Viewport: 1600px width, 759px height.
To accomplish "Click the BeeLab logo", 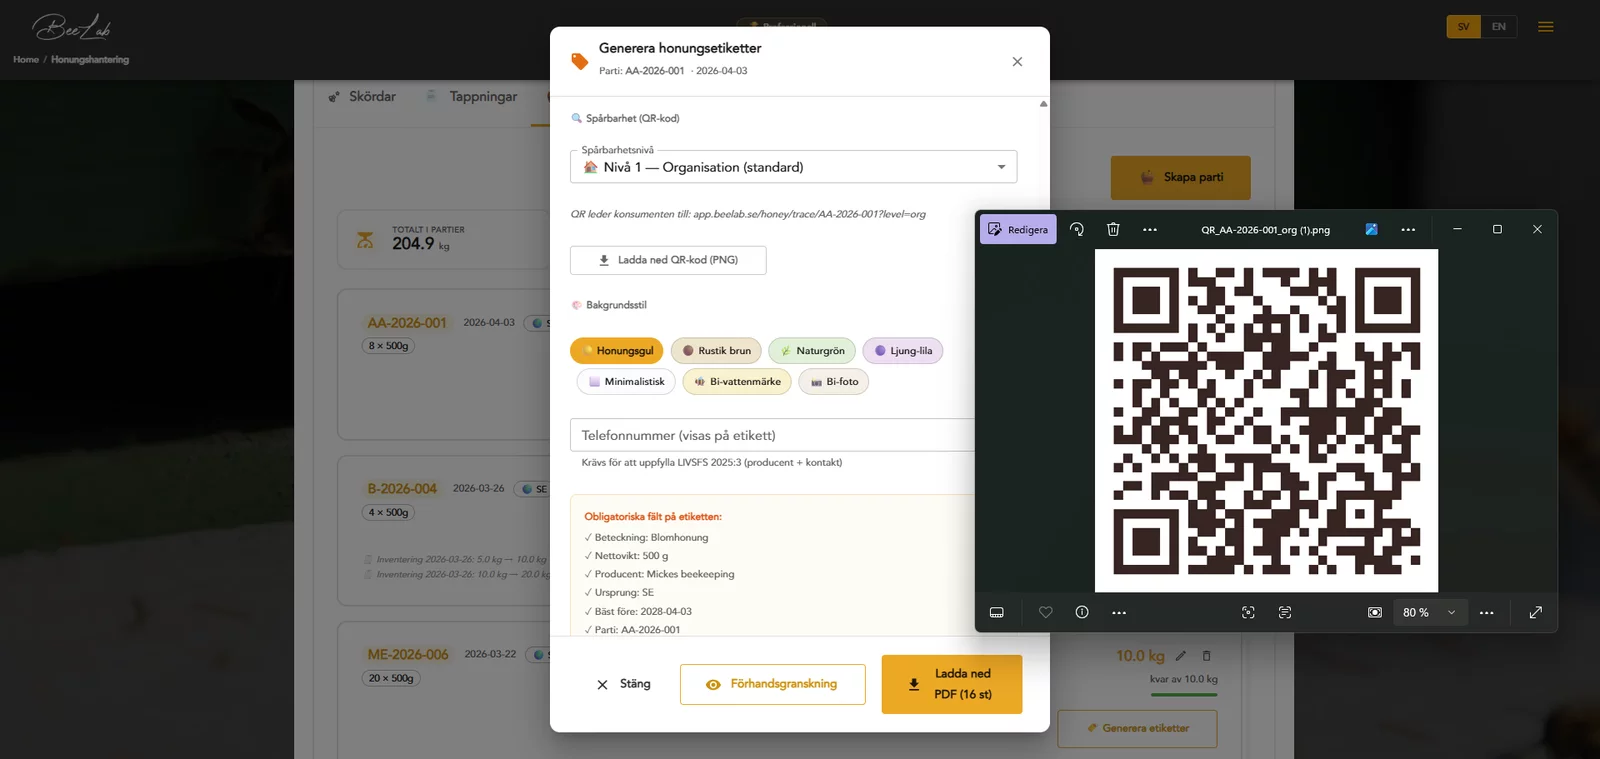I will click(72, 27).
